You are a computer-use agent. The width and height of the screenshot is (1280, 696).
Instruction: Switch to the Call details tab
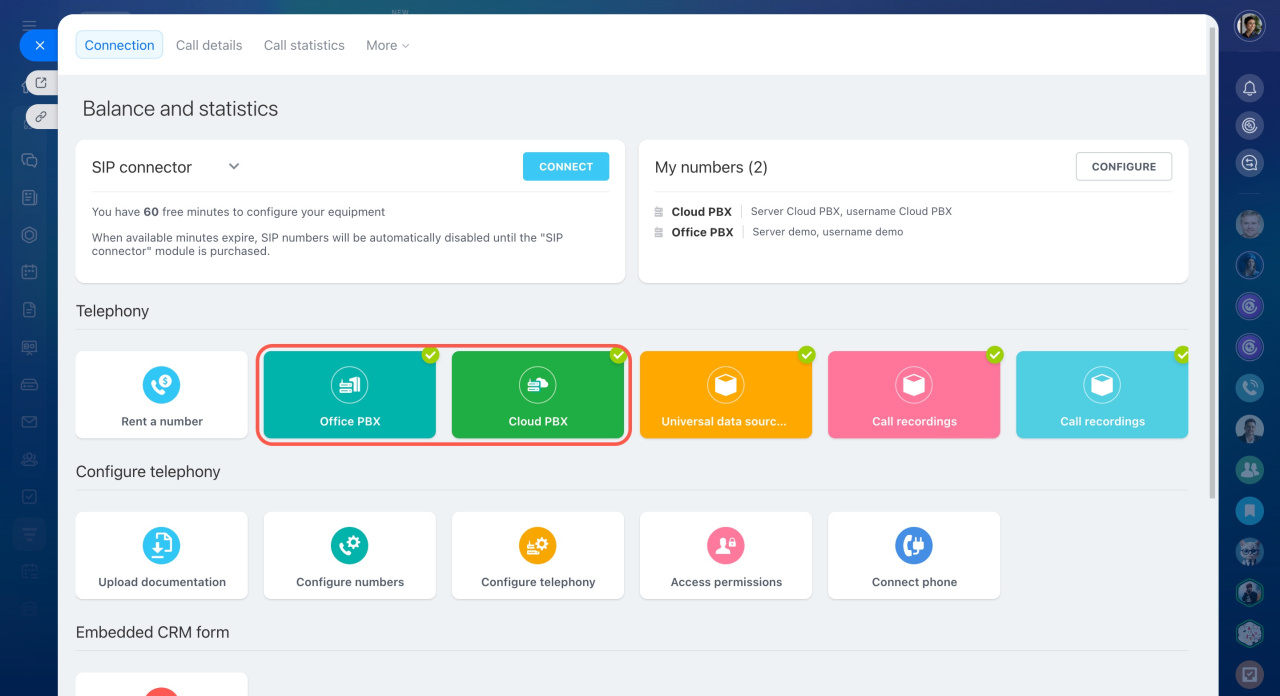209,45
